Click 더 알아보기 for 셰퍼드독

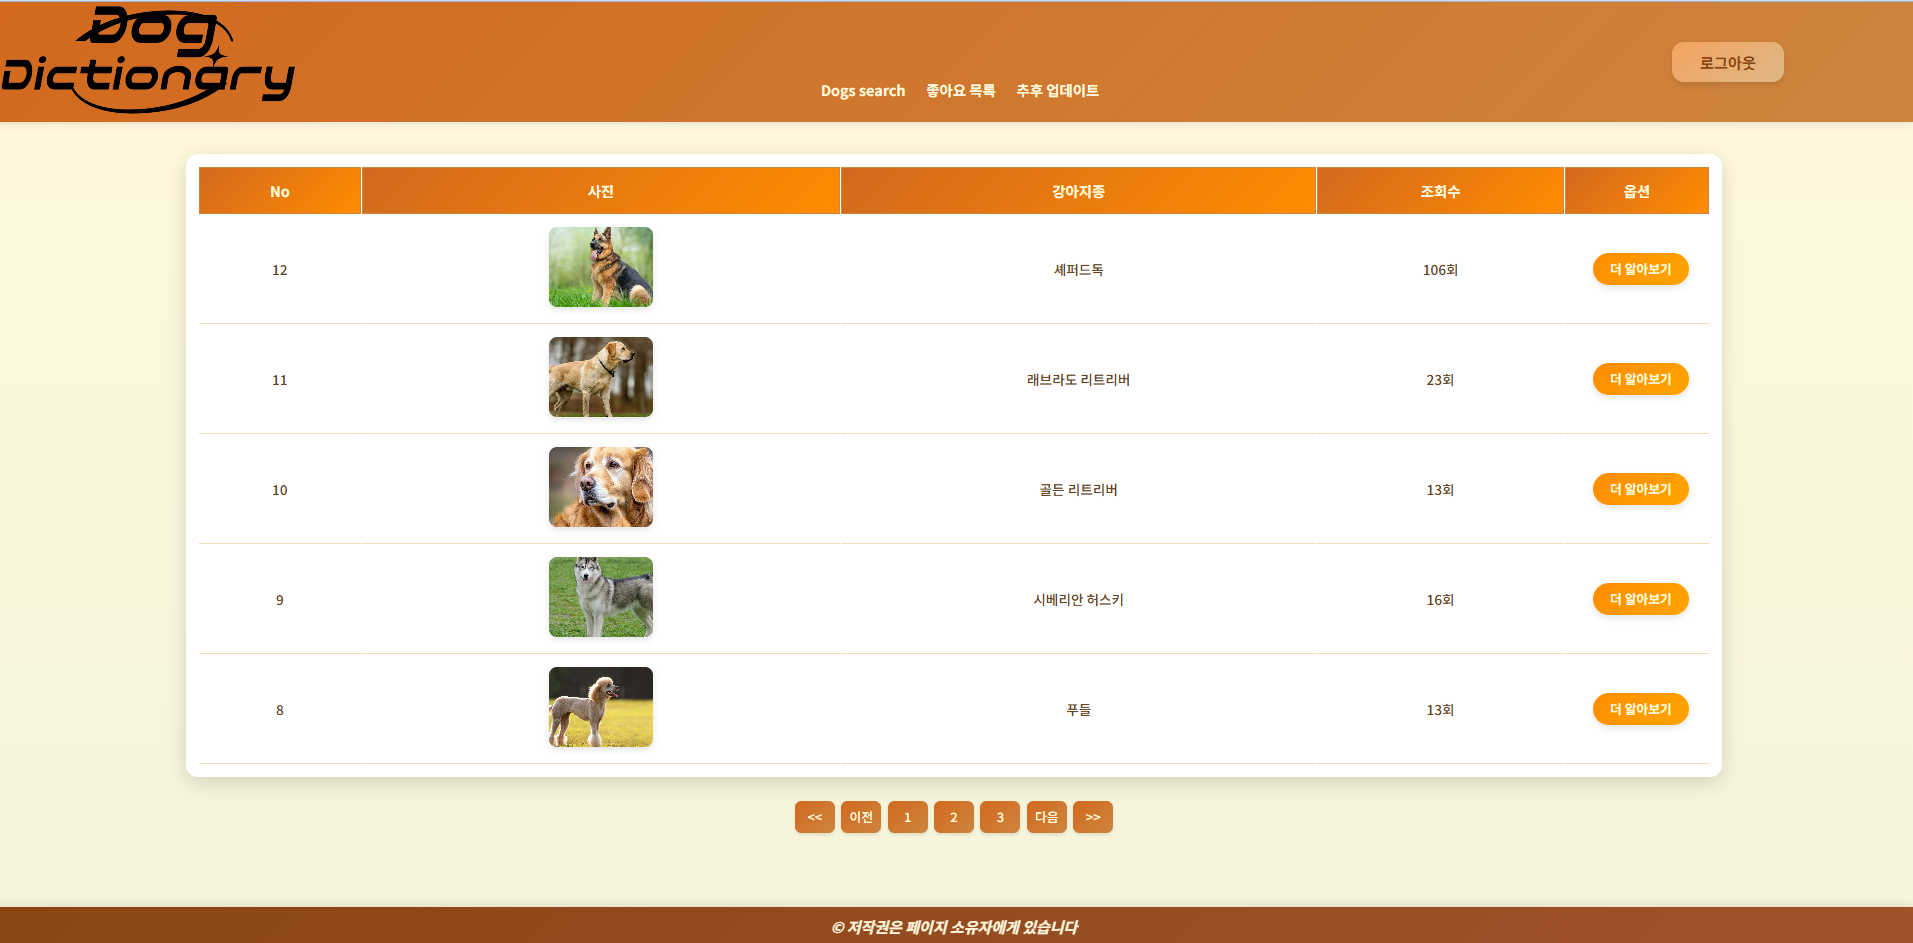click(1640, 269)
